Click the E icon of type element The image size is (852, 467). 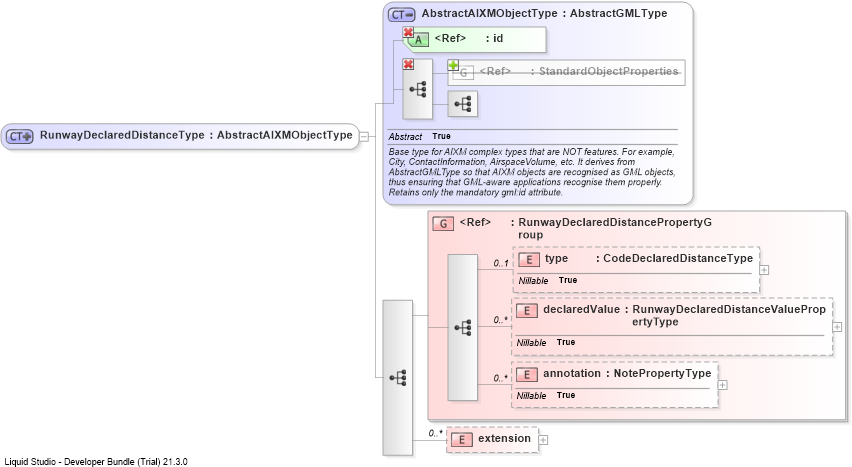pyautogui.click(x=529, y=259)
